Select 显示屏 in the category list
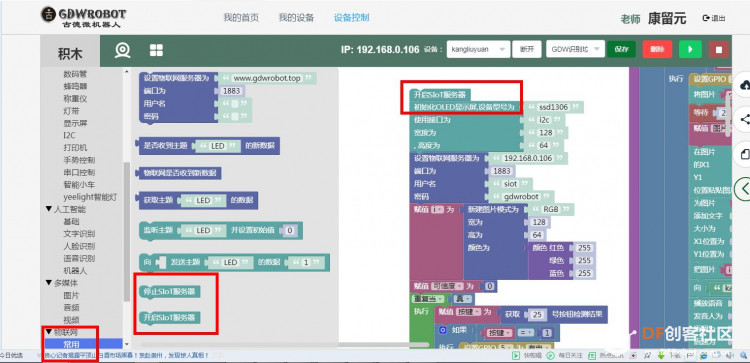This screenshot has height=363, width=750. click(75, 123)
